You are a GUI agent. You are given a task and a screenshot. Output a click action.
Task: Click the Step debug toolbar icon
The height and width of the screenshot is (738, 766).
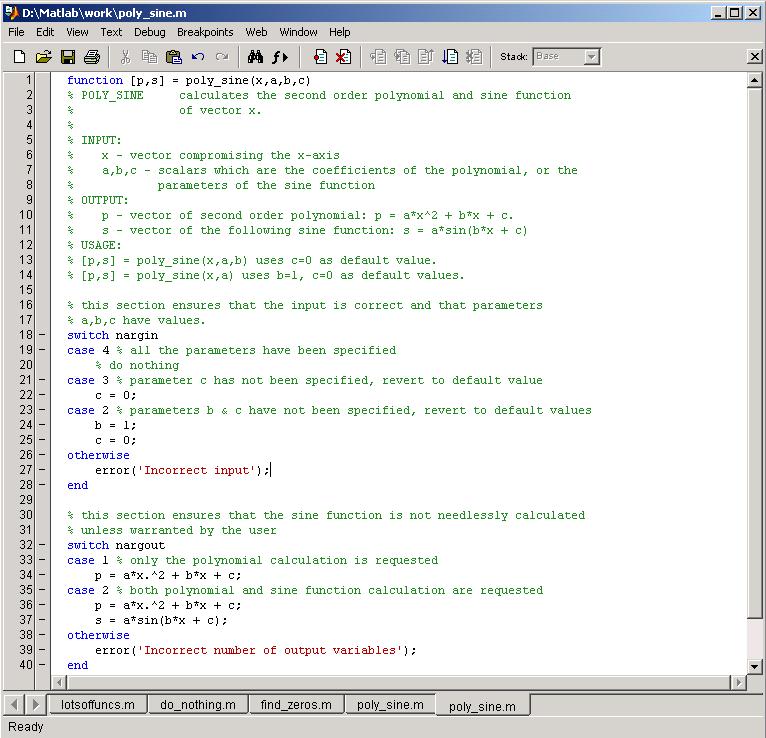(378, 57)
